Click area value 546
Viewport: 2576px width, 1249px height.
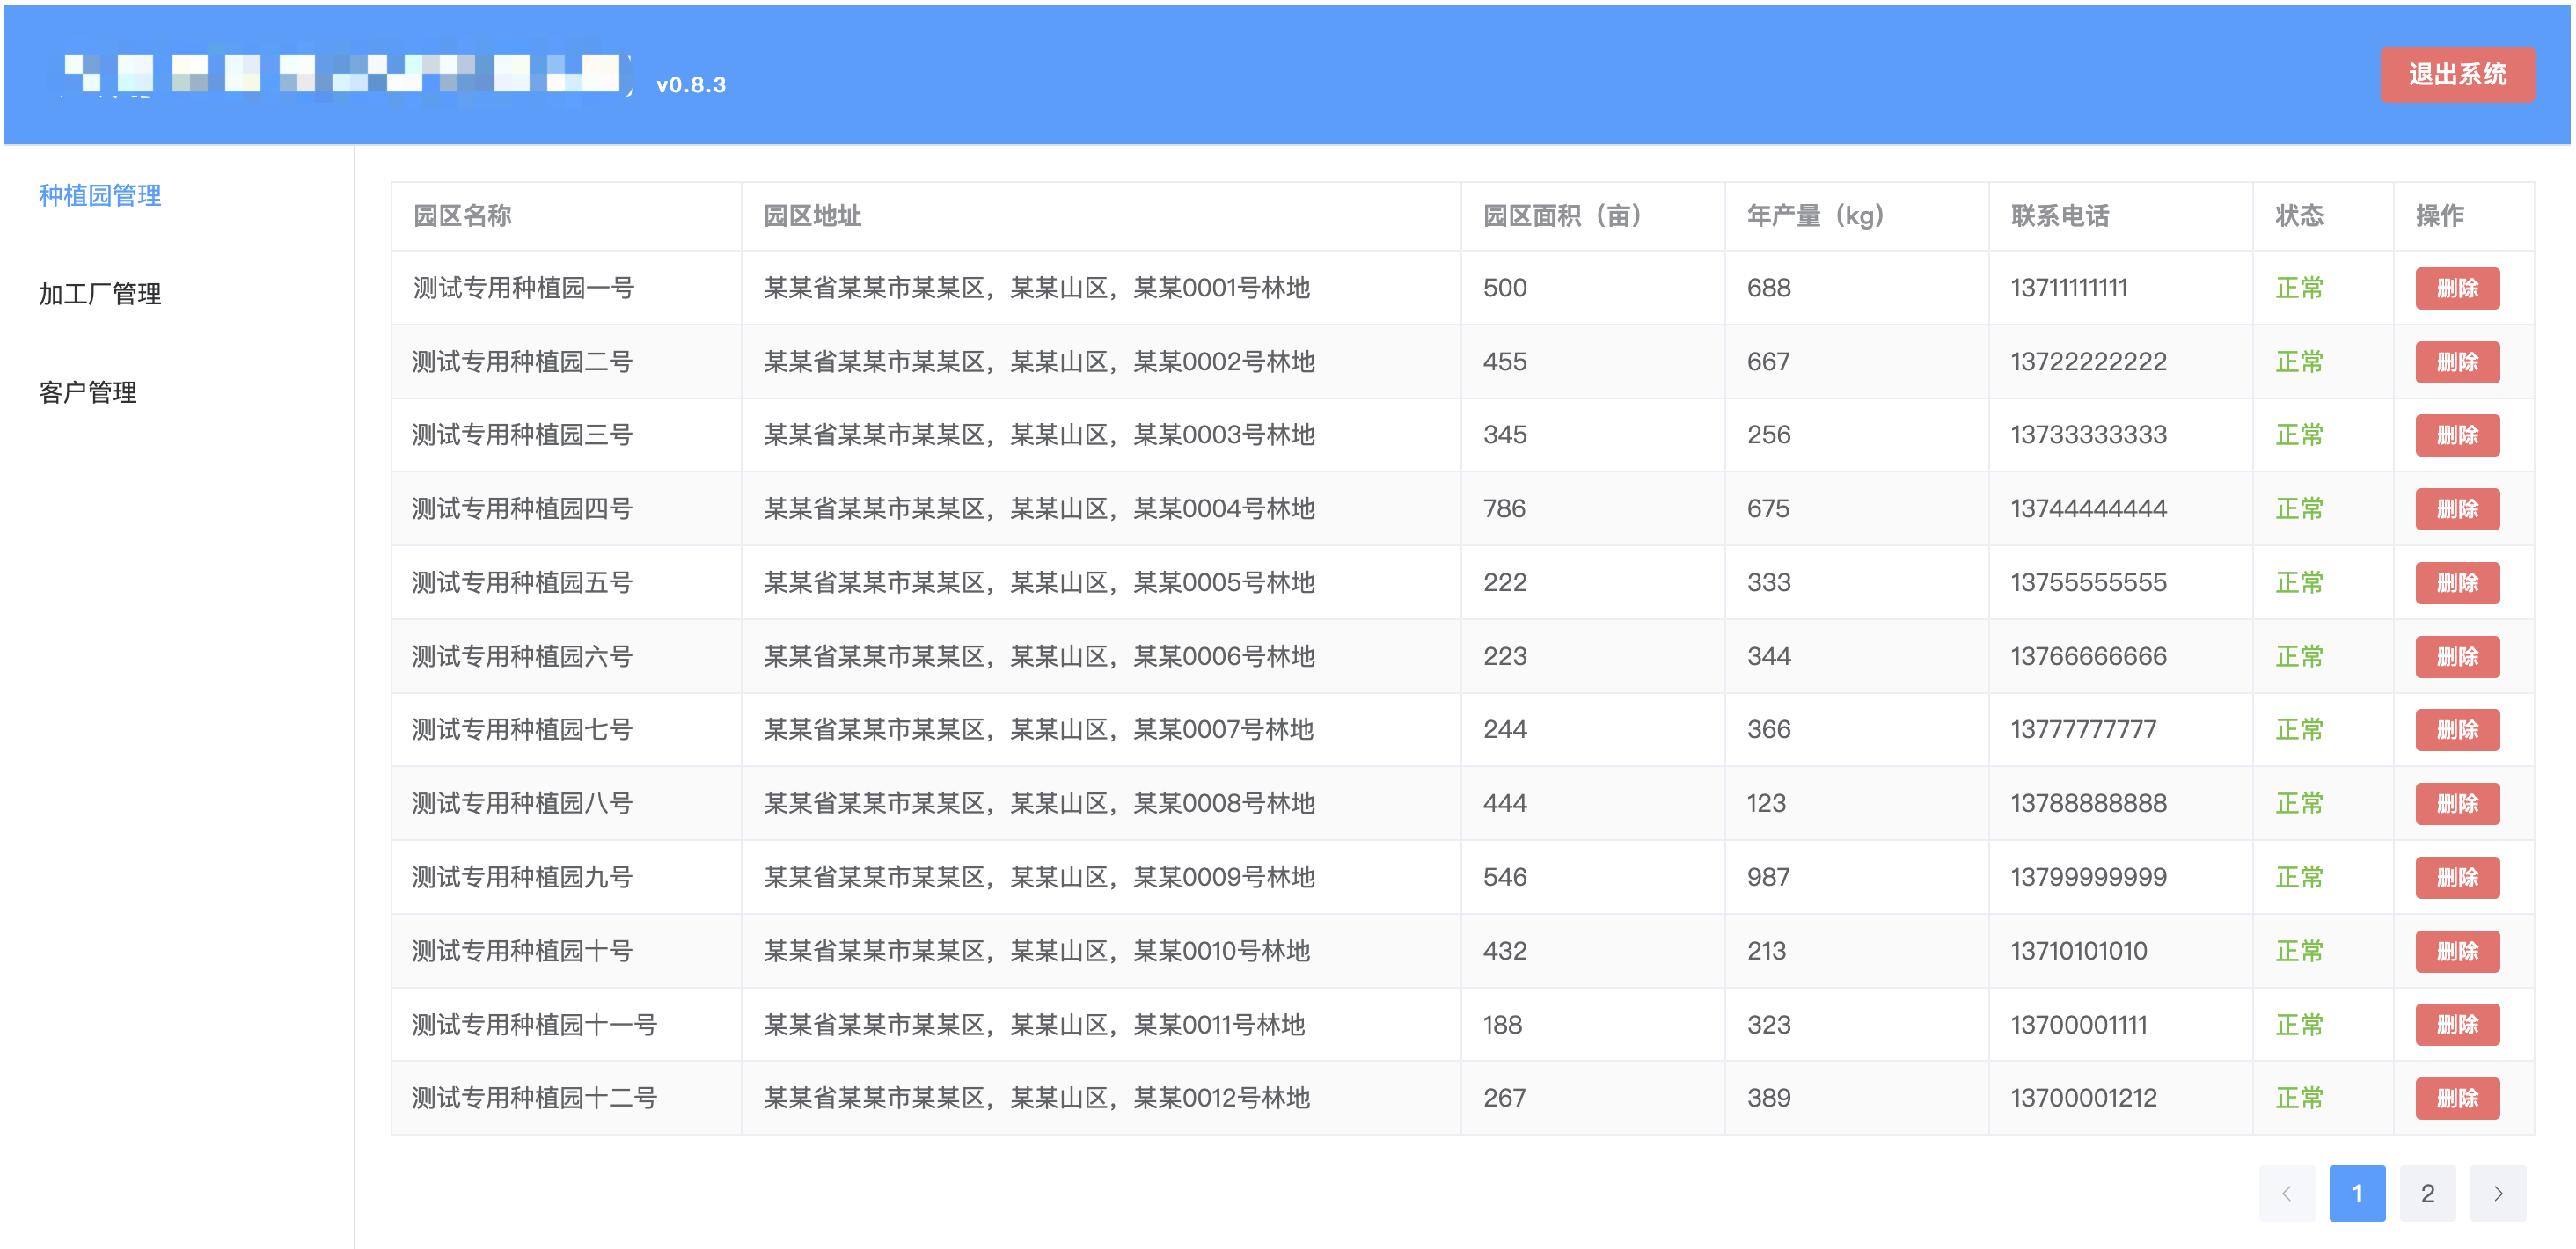tap(1505, 878)
